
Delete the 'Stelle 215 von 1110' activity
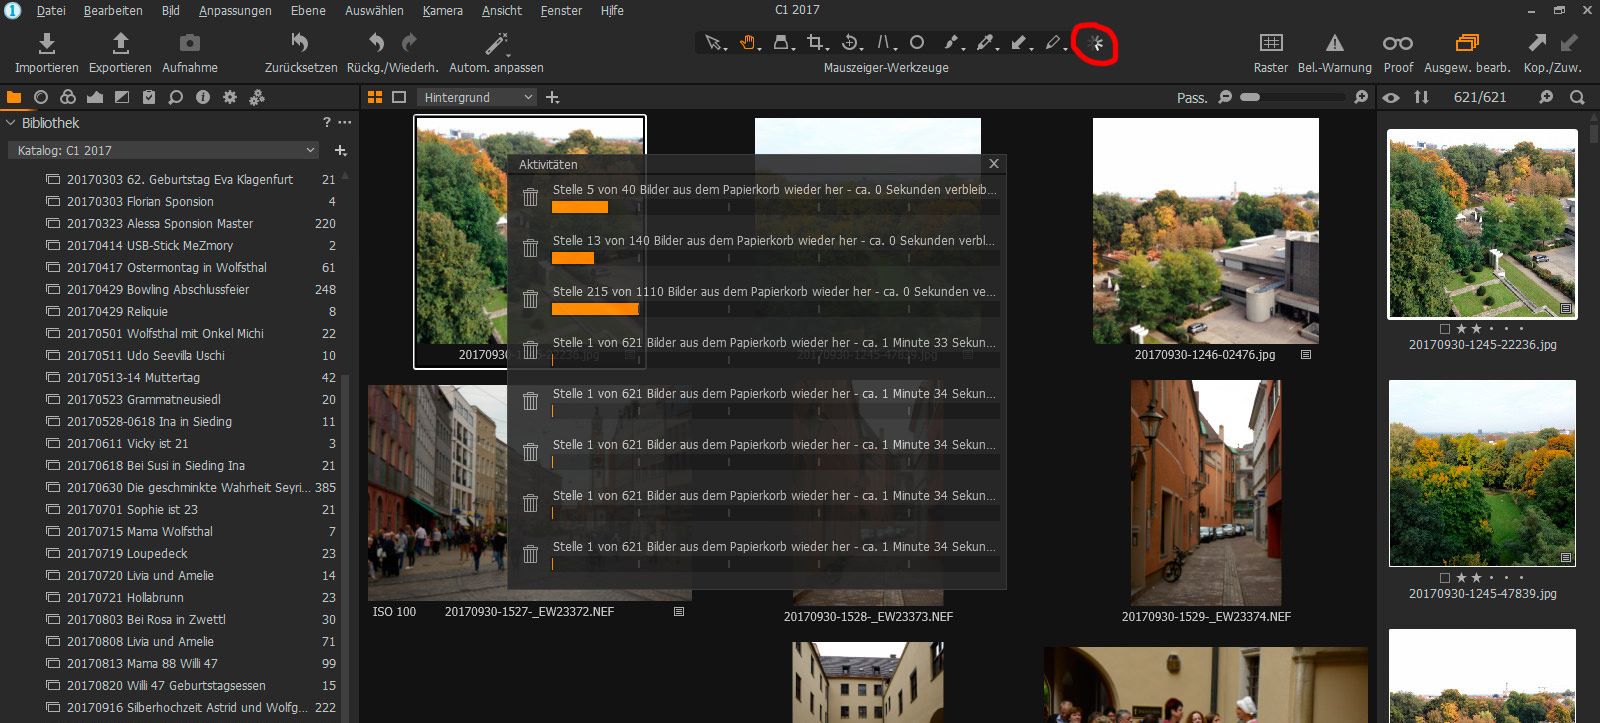point(530,299)
